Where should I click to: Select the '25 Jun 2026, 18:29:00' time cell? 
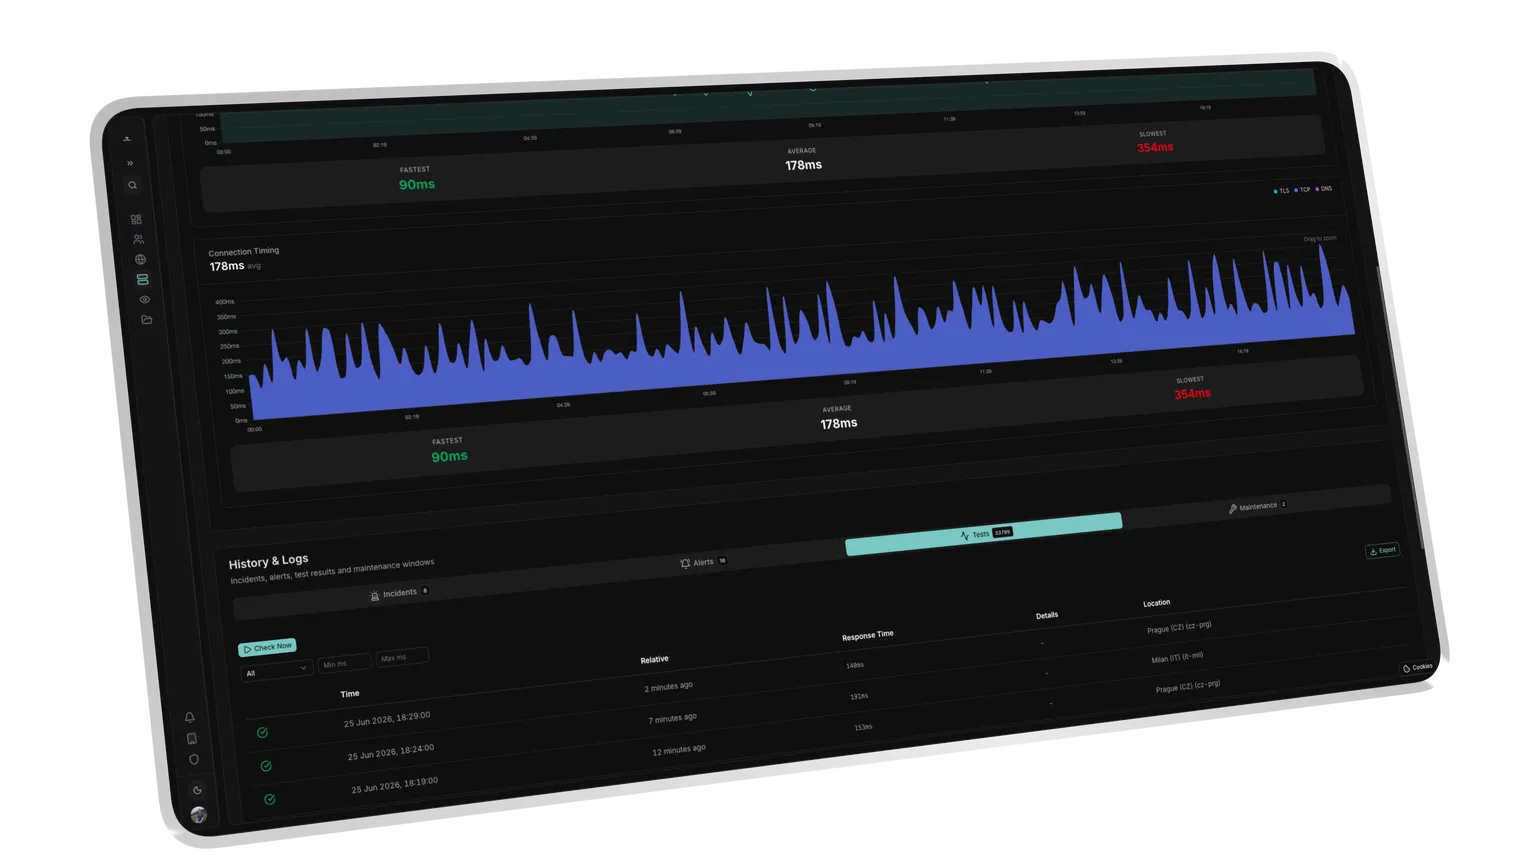pyautogui.click(x=387, y=719)
